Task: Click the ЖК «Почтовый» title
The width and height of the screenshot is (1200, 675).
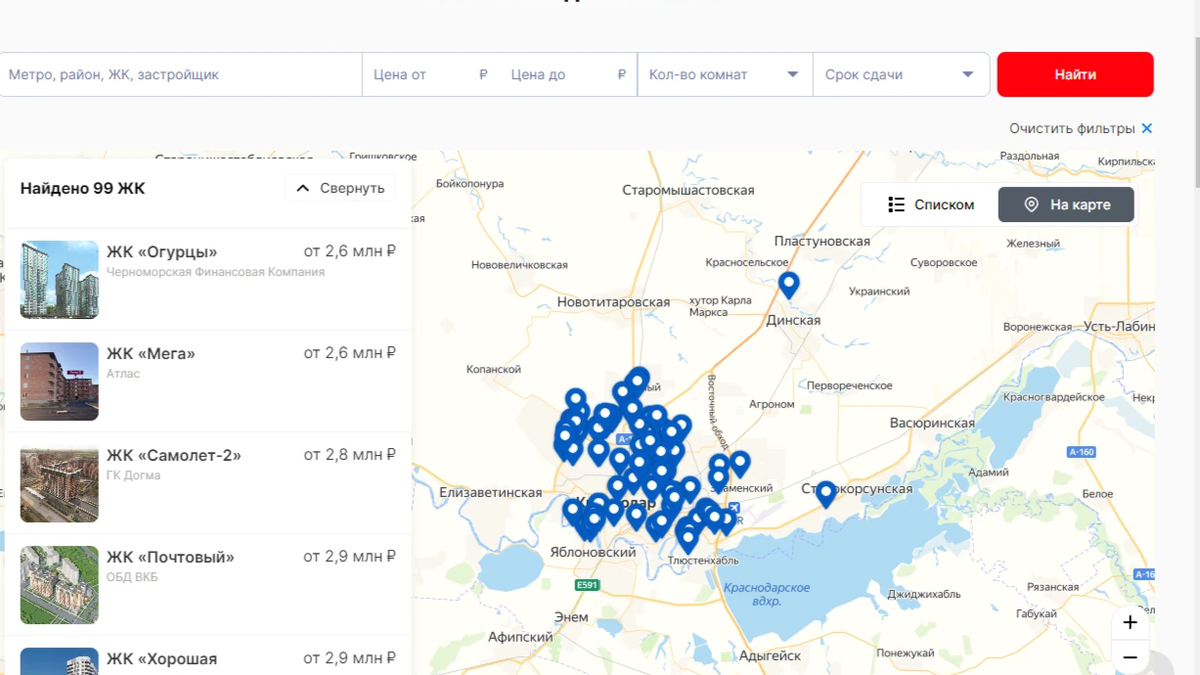Action: tap(171, 558)
